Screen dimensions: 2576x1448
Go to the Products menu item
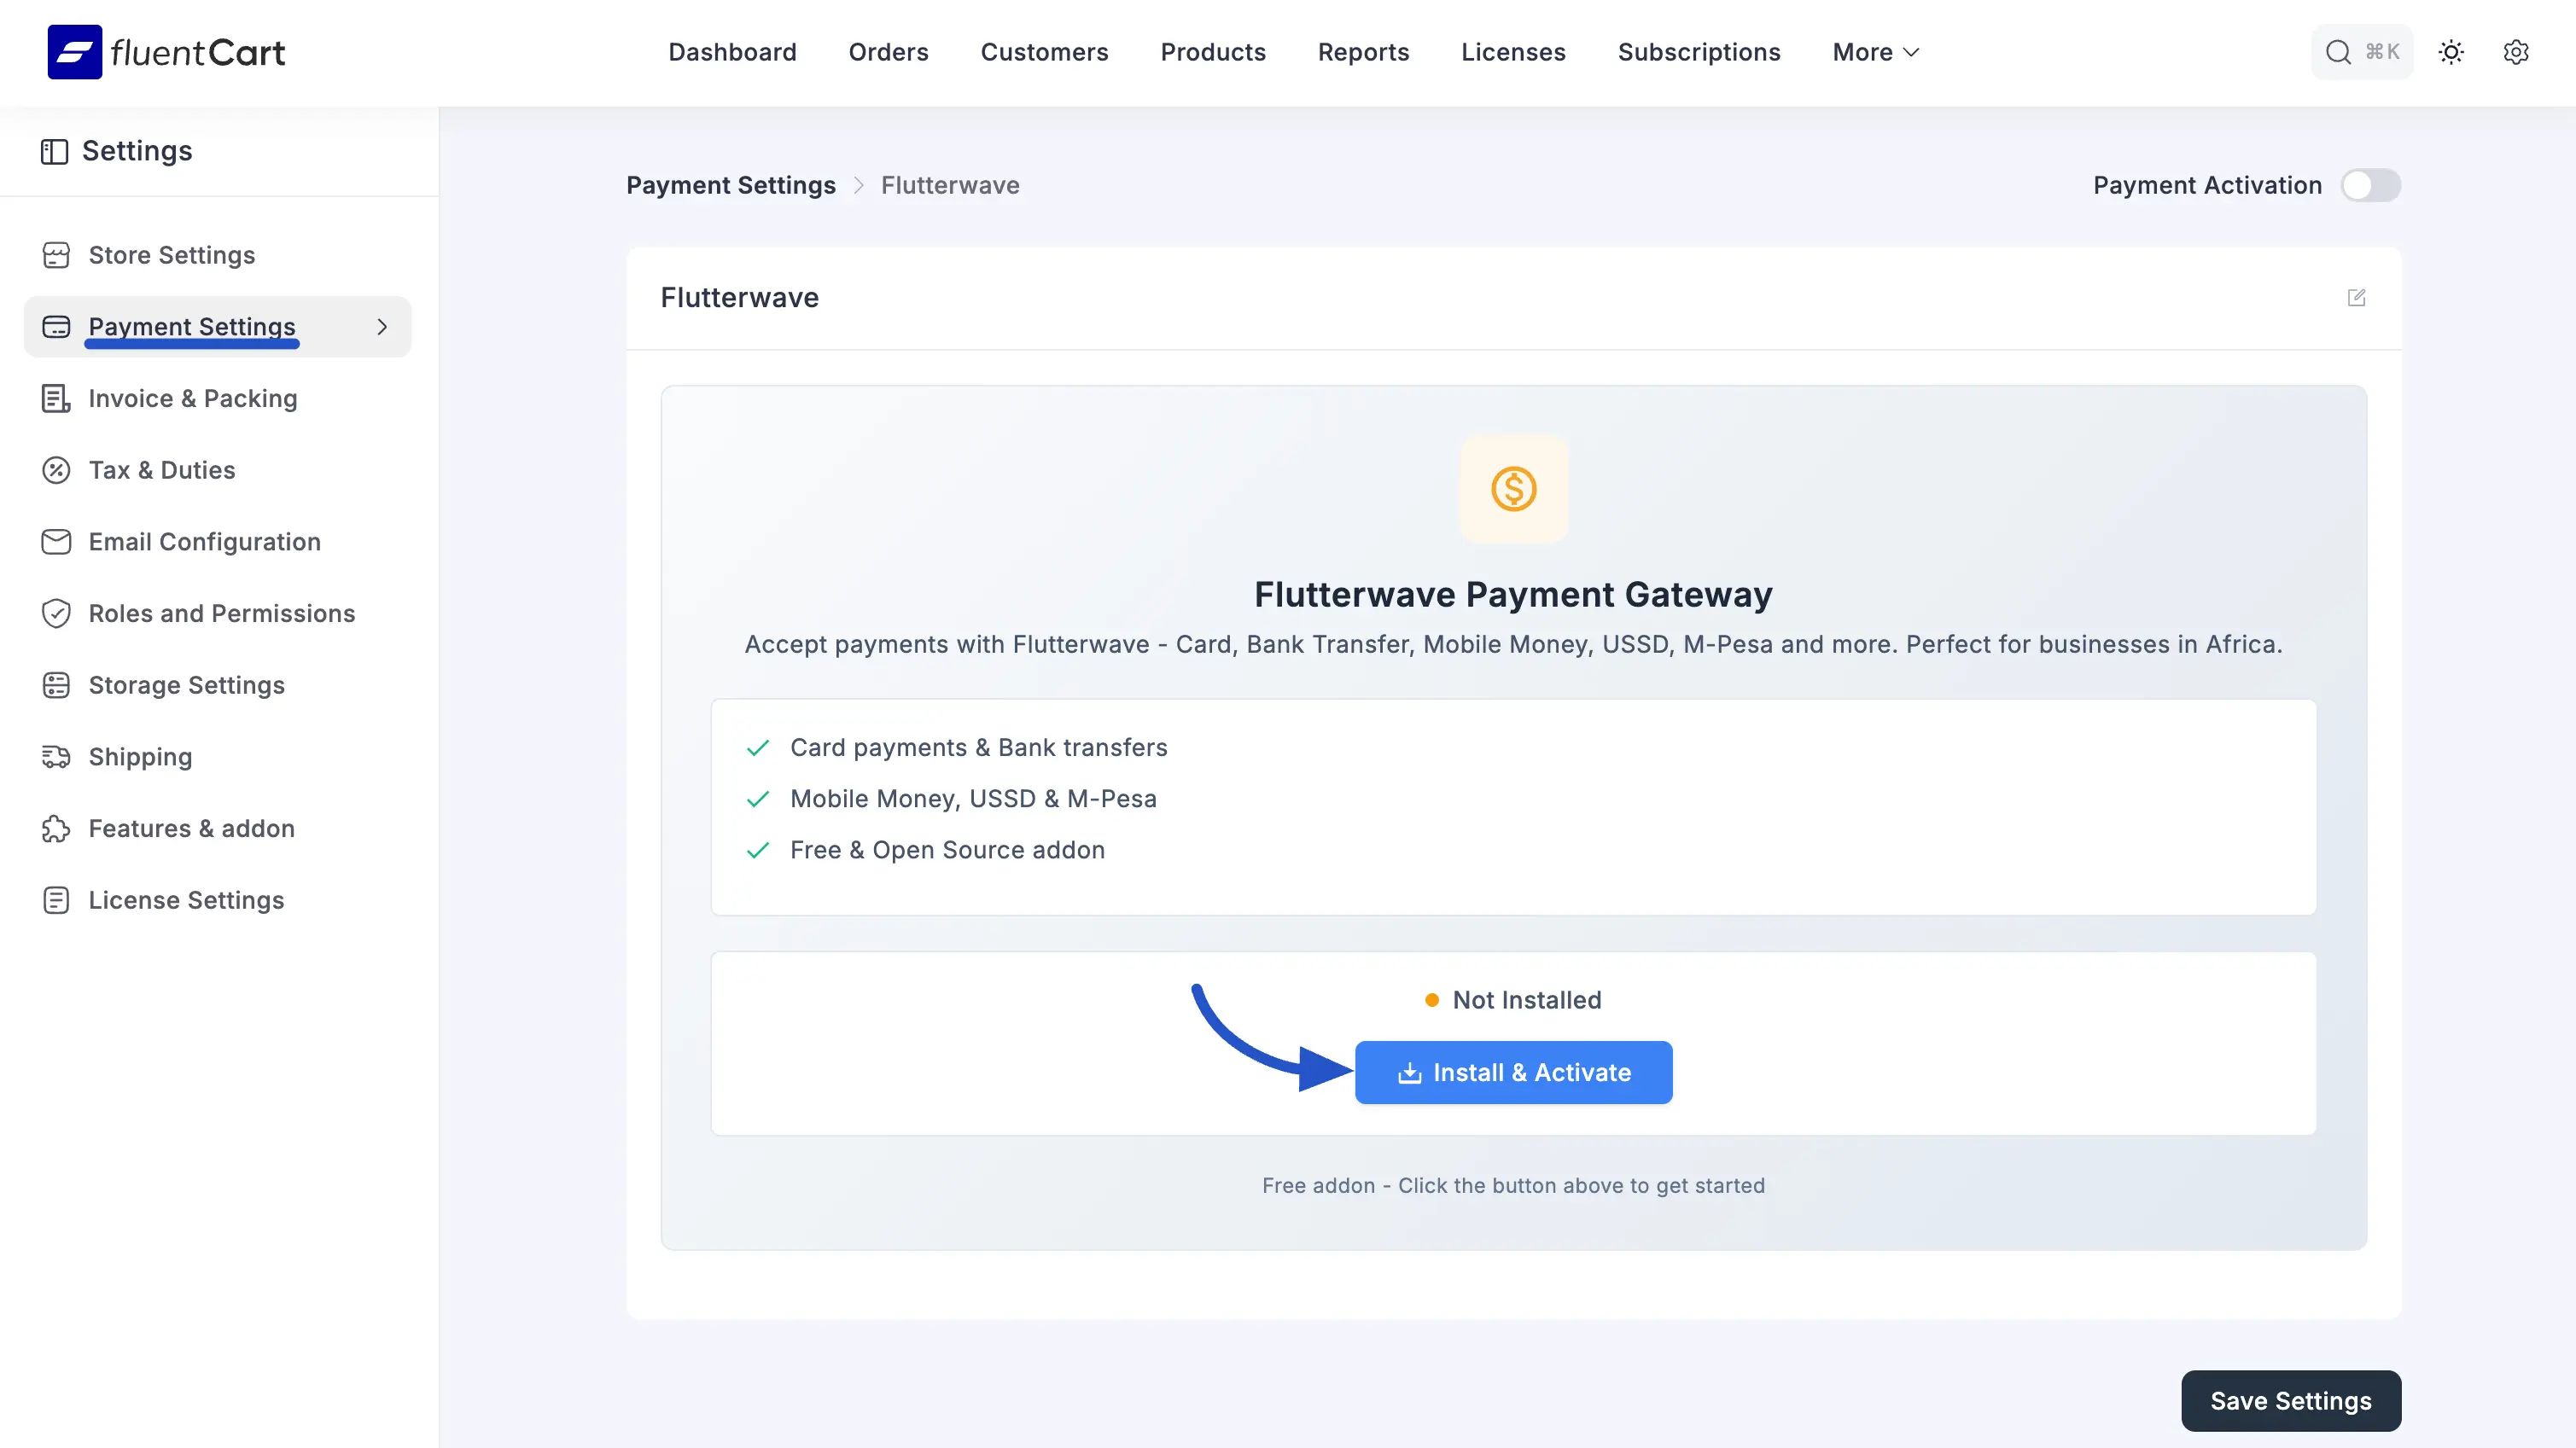[x=1212, y=52]
